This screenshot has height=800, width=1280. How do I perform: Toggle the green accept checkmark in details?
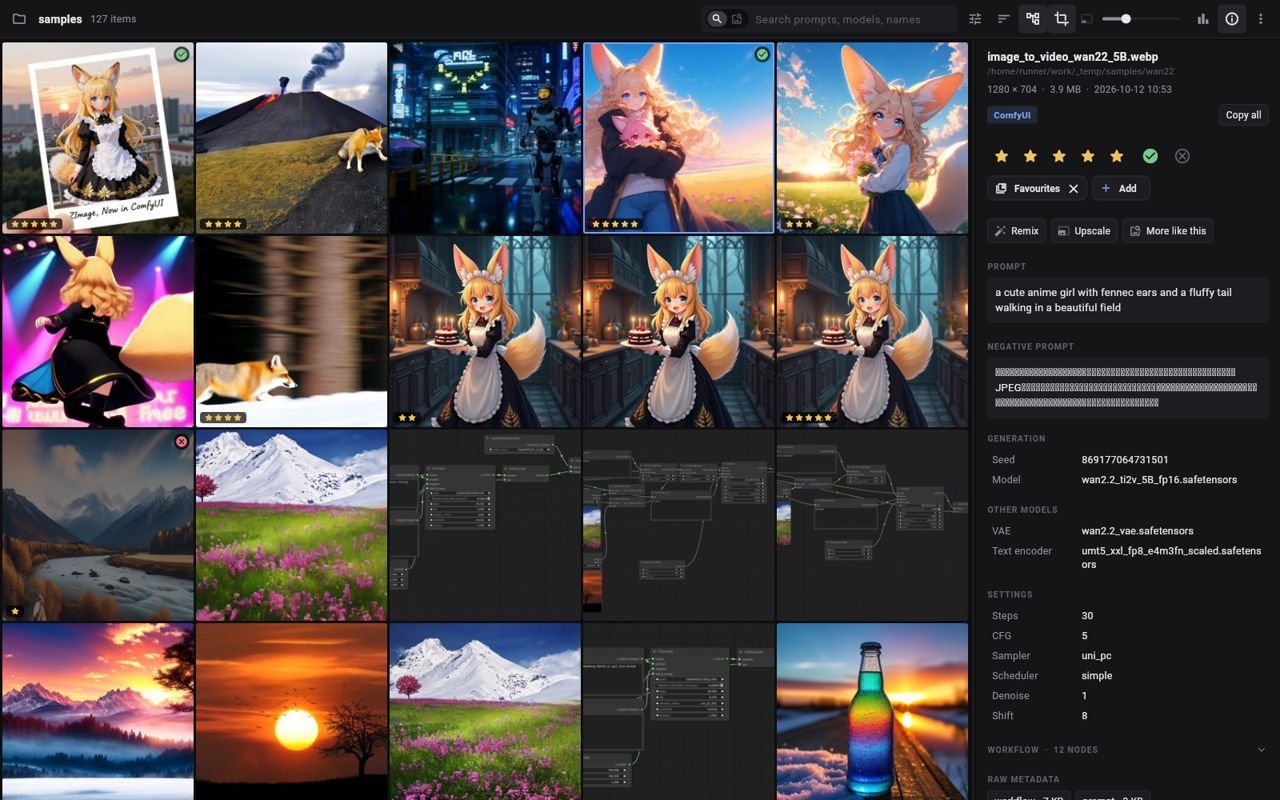tap(1150, 156)
